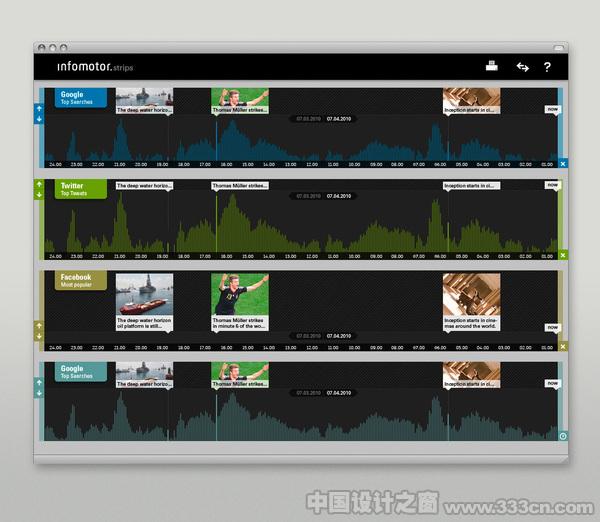Viewport: 600px width, 522px height.
Task: Move the Facebook strip up with its up arrow
Action: (39, 326)
